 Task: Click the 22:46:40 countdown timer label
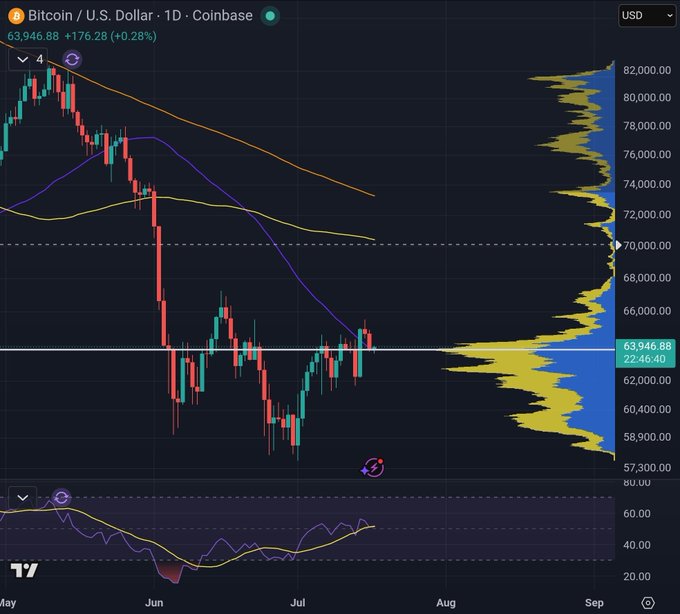tap(644, 359)
